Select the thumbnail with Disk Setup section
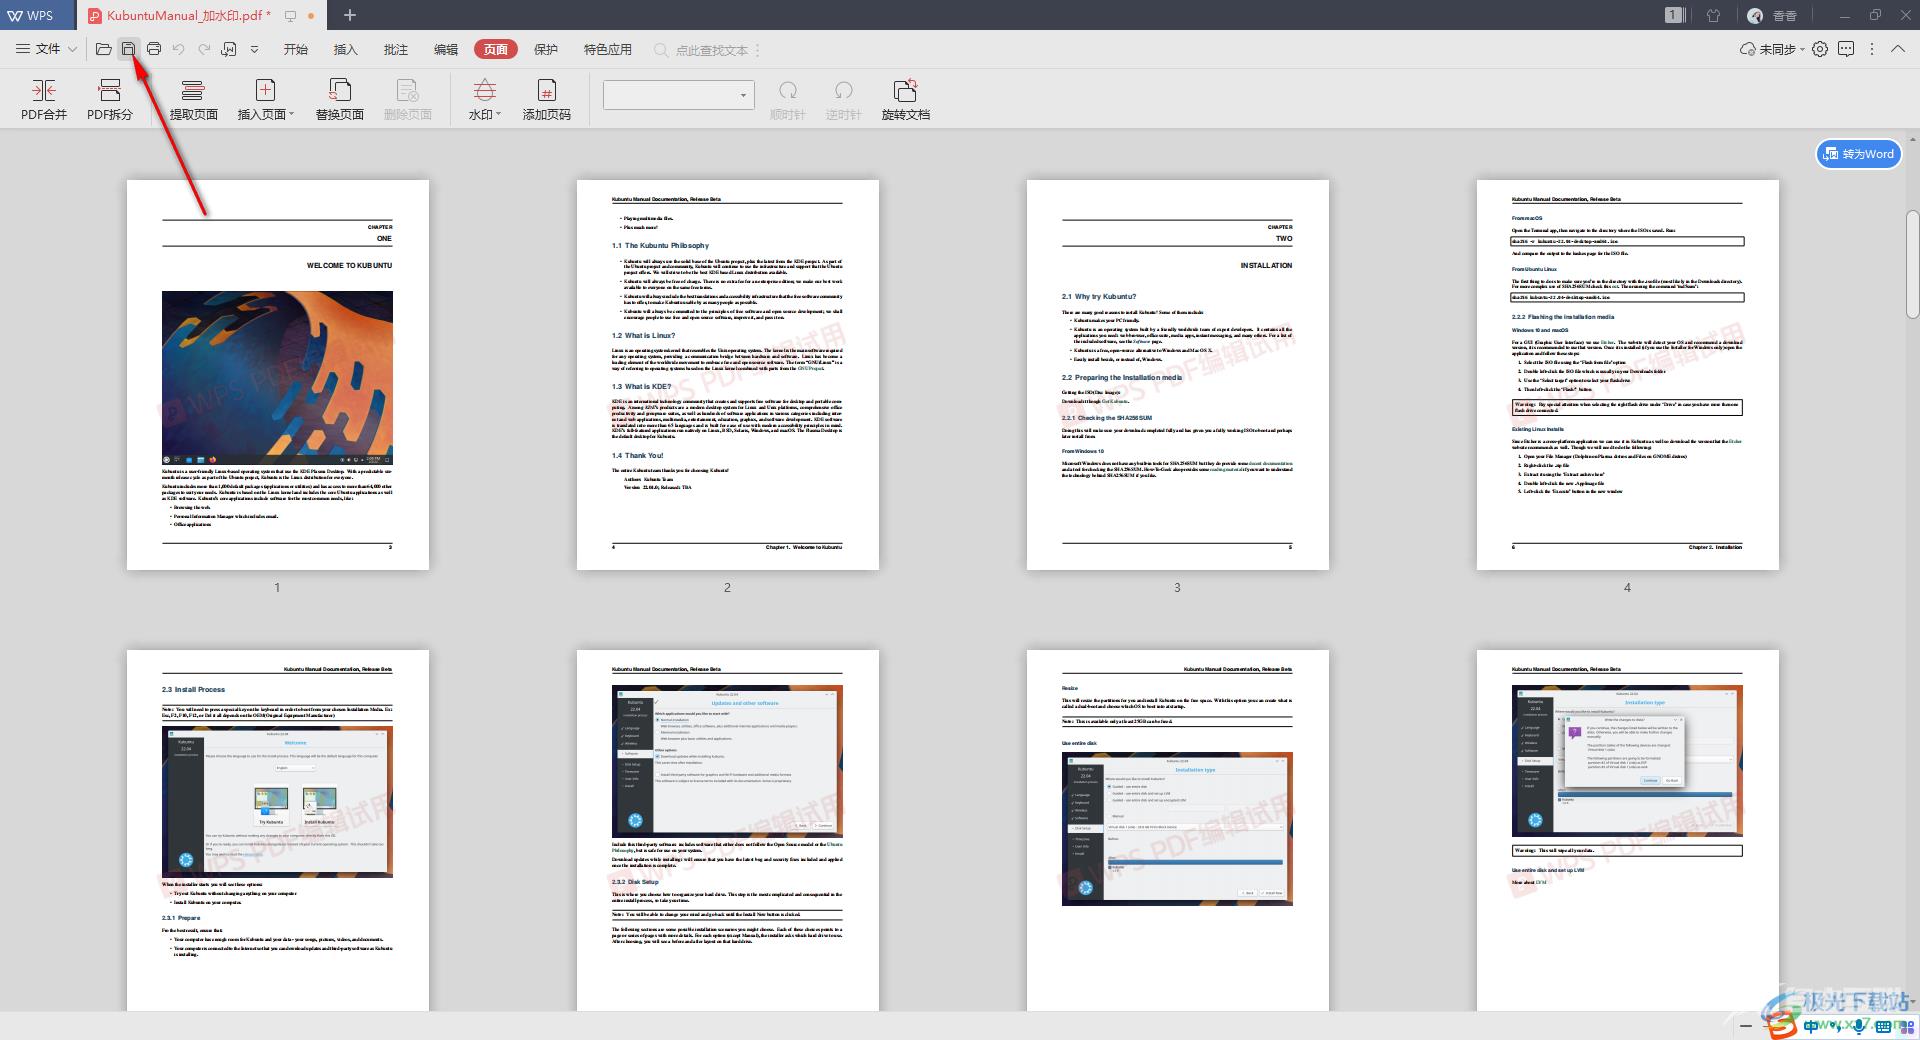Screen dimensions: 1920x1040 728,830
